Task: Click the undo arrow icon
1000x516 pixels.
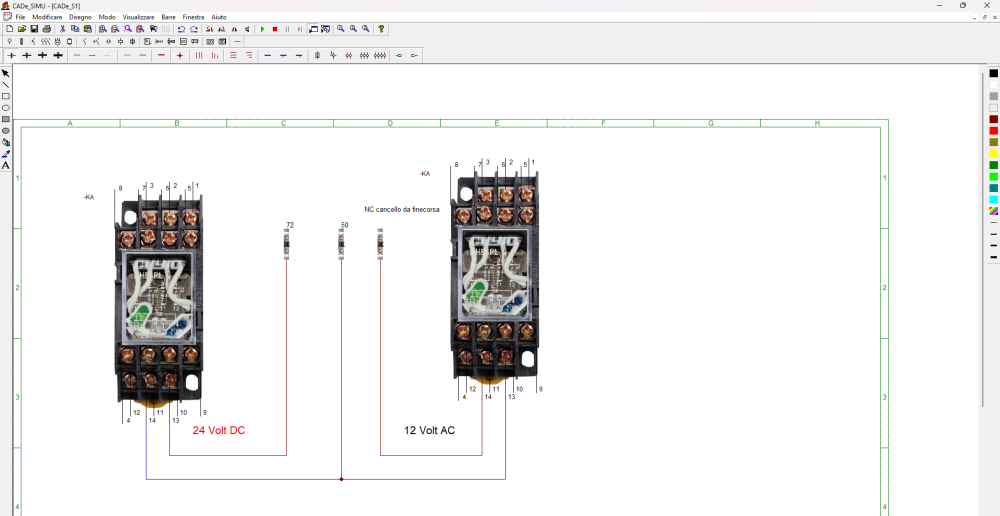Action: click(181, 29)
